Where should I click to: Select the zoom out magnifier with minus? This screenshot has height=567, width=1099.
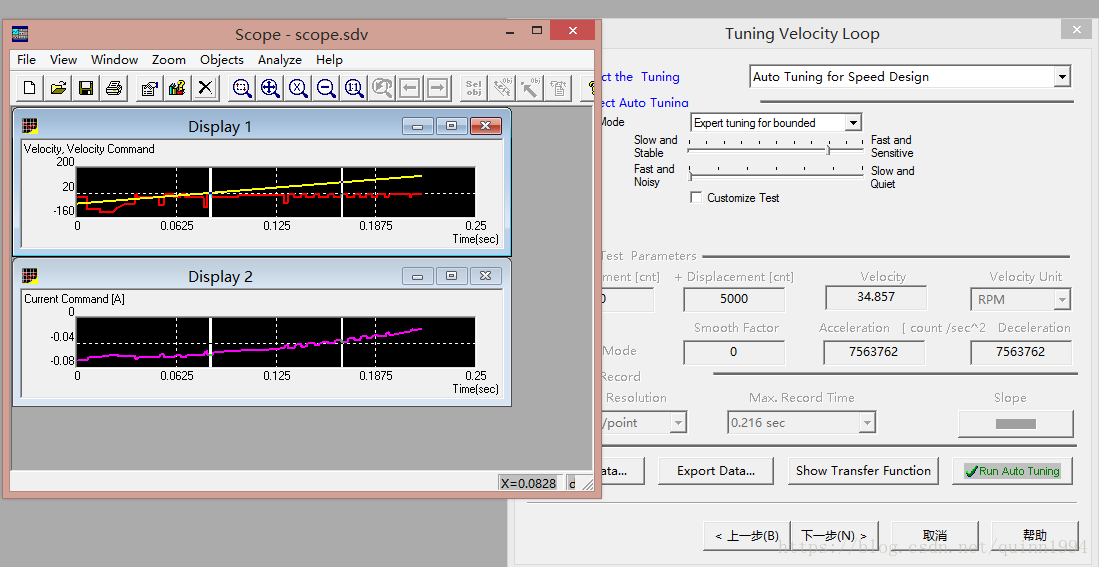click(326, 88)
